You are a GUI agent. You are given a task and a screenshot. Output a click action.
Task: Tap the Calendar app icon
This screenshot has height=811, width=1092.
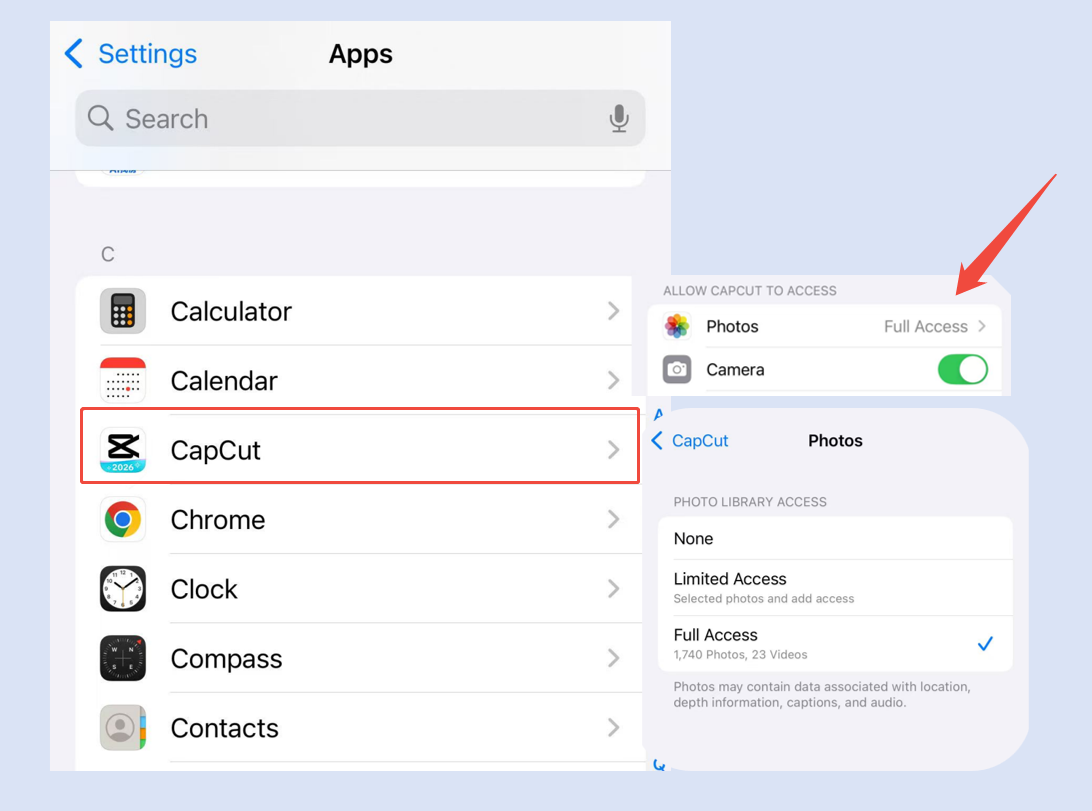click(123, 381)
